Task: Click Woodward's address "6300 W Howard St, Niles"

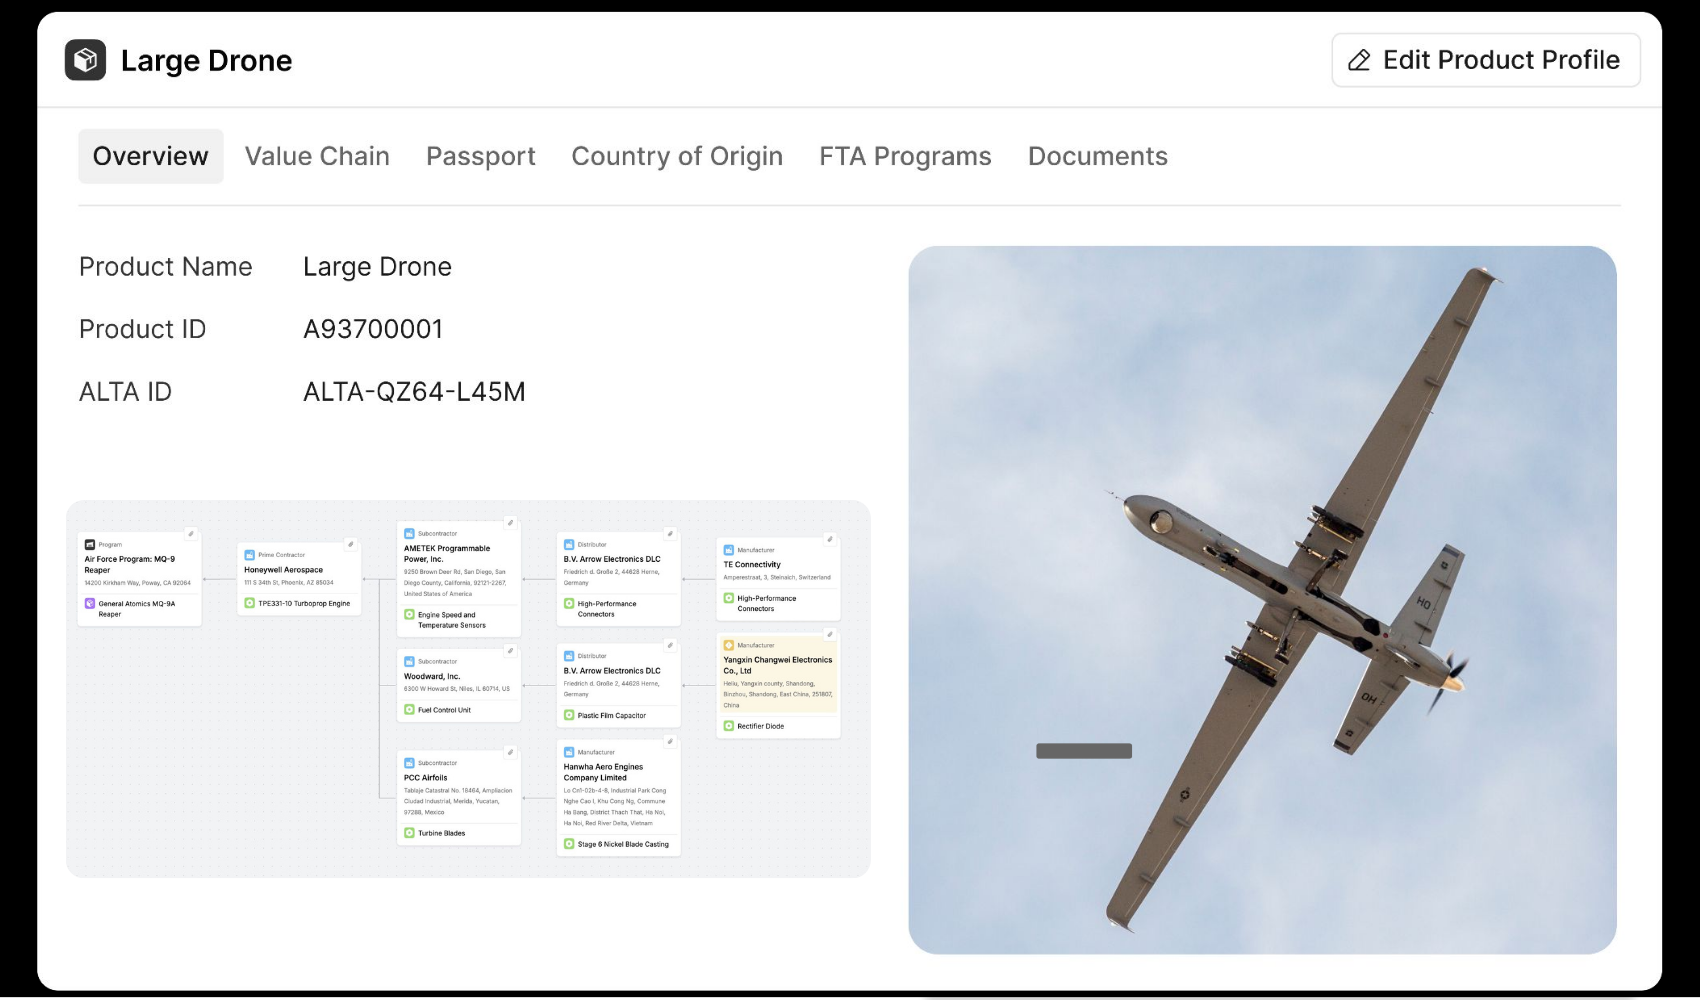Action: coord(457,689)
